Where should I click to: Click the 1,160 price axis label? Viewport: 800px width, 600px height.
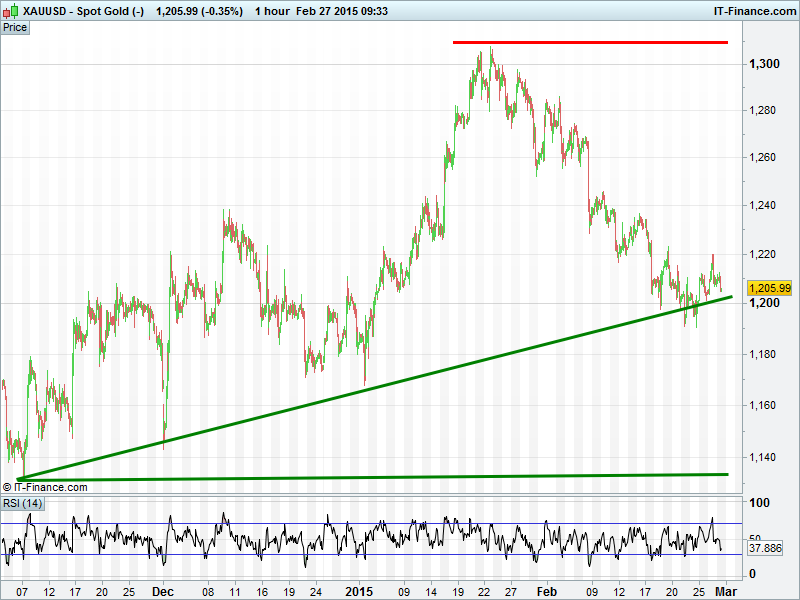click(762, 405)
